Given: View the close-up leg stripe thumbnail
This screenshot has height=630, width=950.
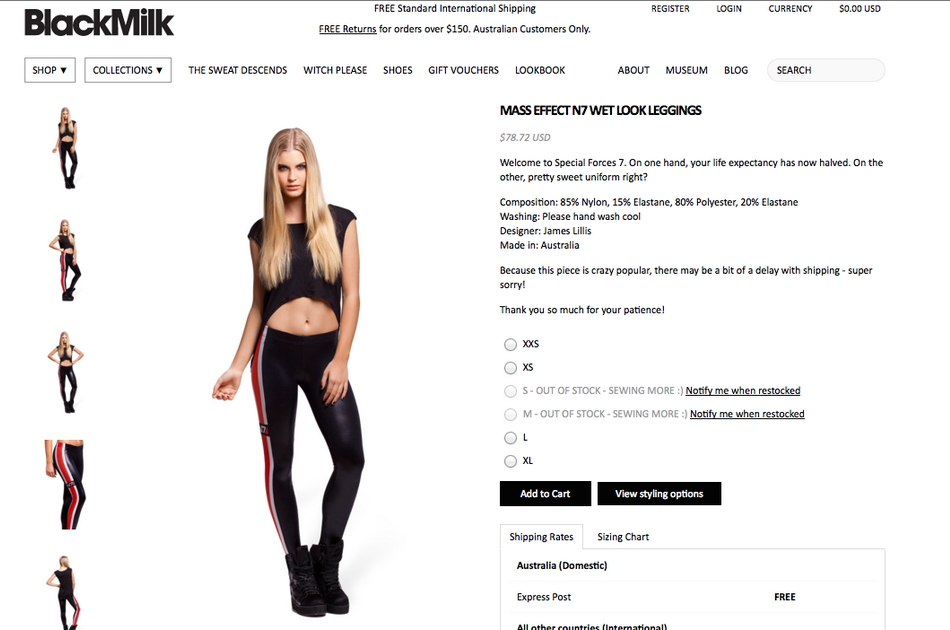Looking at the screenshot, I should click(65, 485).
